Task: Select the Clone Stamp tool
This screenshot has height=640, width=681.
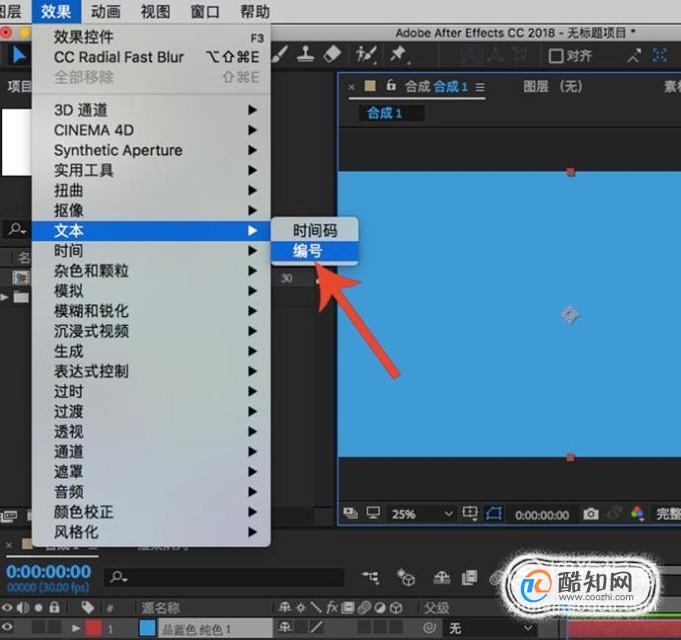Action: click(306, 55)
